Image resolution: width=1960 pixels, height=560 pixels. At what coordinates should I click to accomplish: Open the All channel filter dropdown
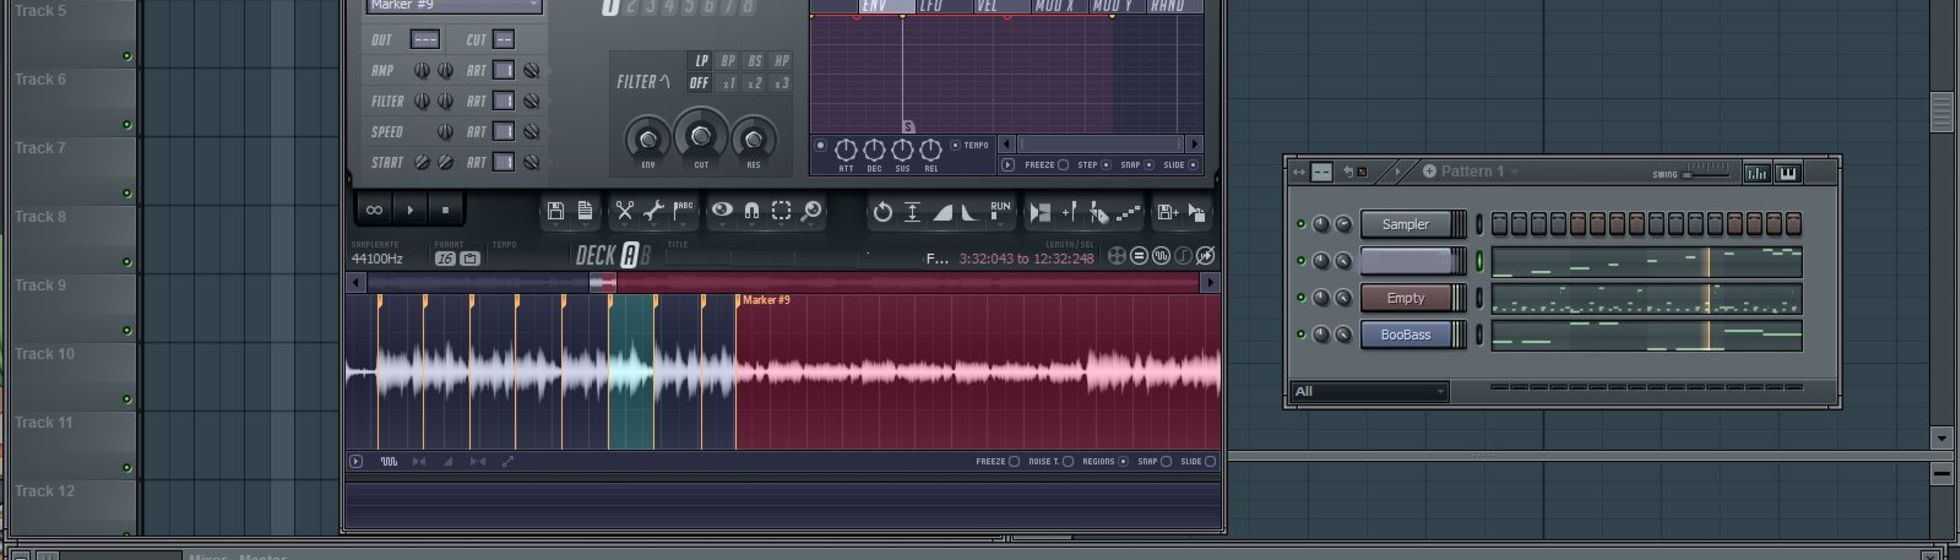(x=1369, y=391)
